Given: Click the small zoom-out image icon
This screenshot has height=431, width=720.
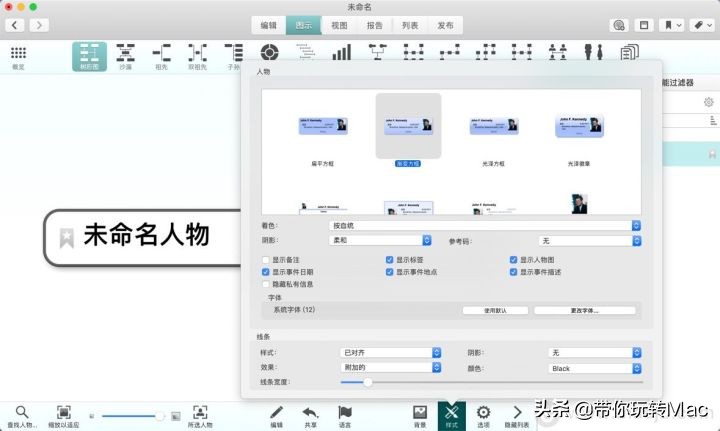Looking at the screenshot, I should click(x=92, y=416).
